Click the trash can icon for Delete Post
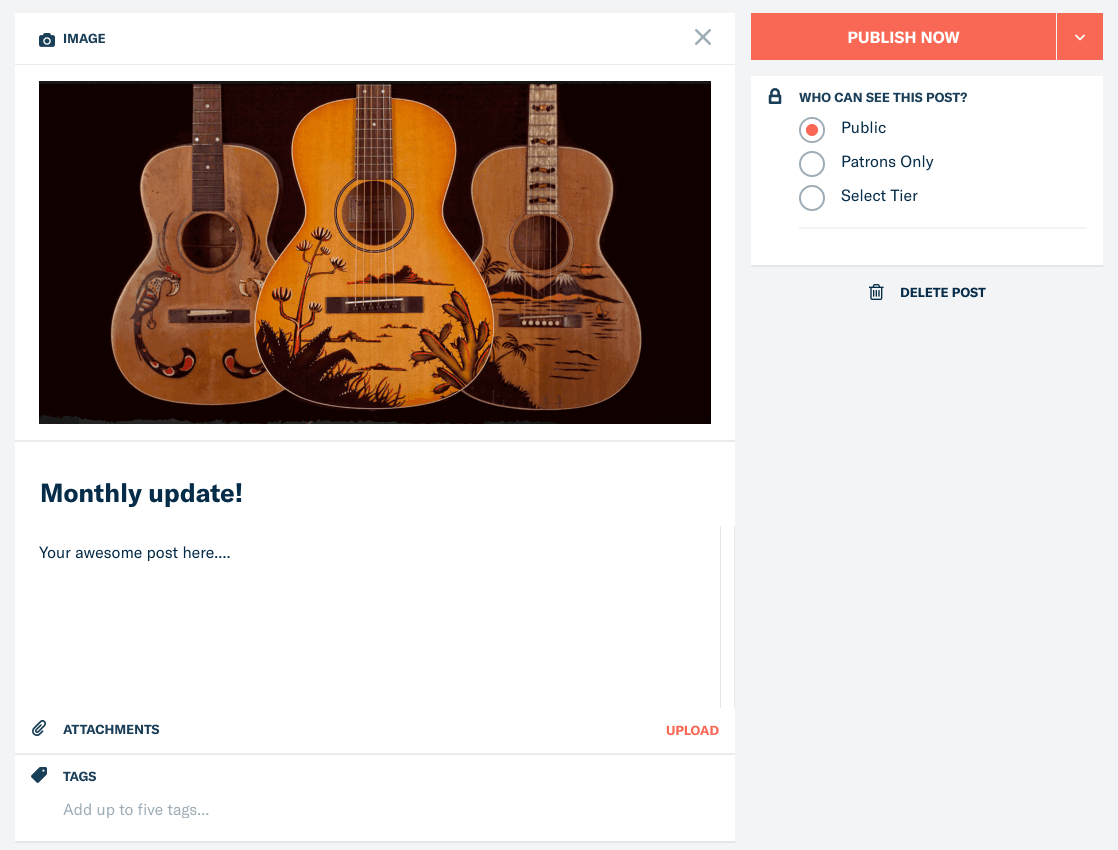Image resolution: width=1118 pixels, height=850 pixels. pos(876,292)
